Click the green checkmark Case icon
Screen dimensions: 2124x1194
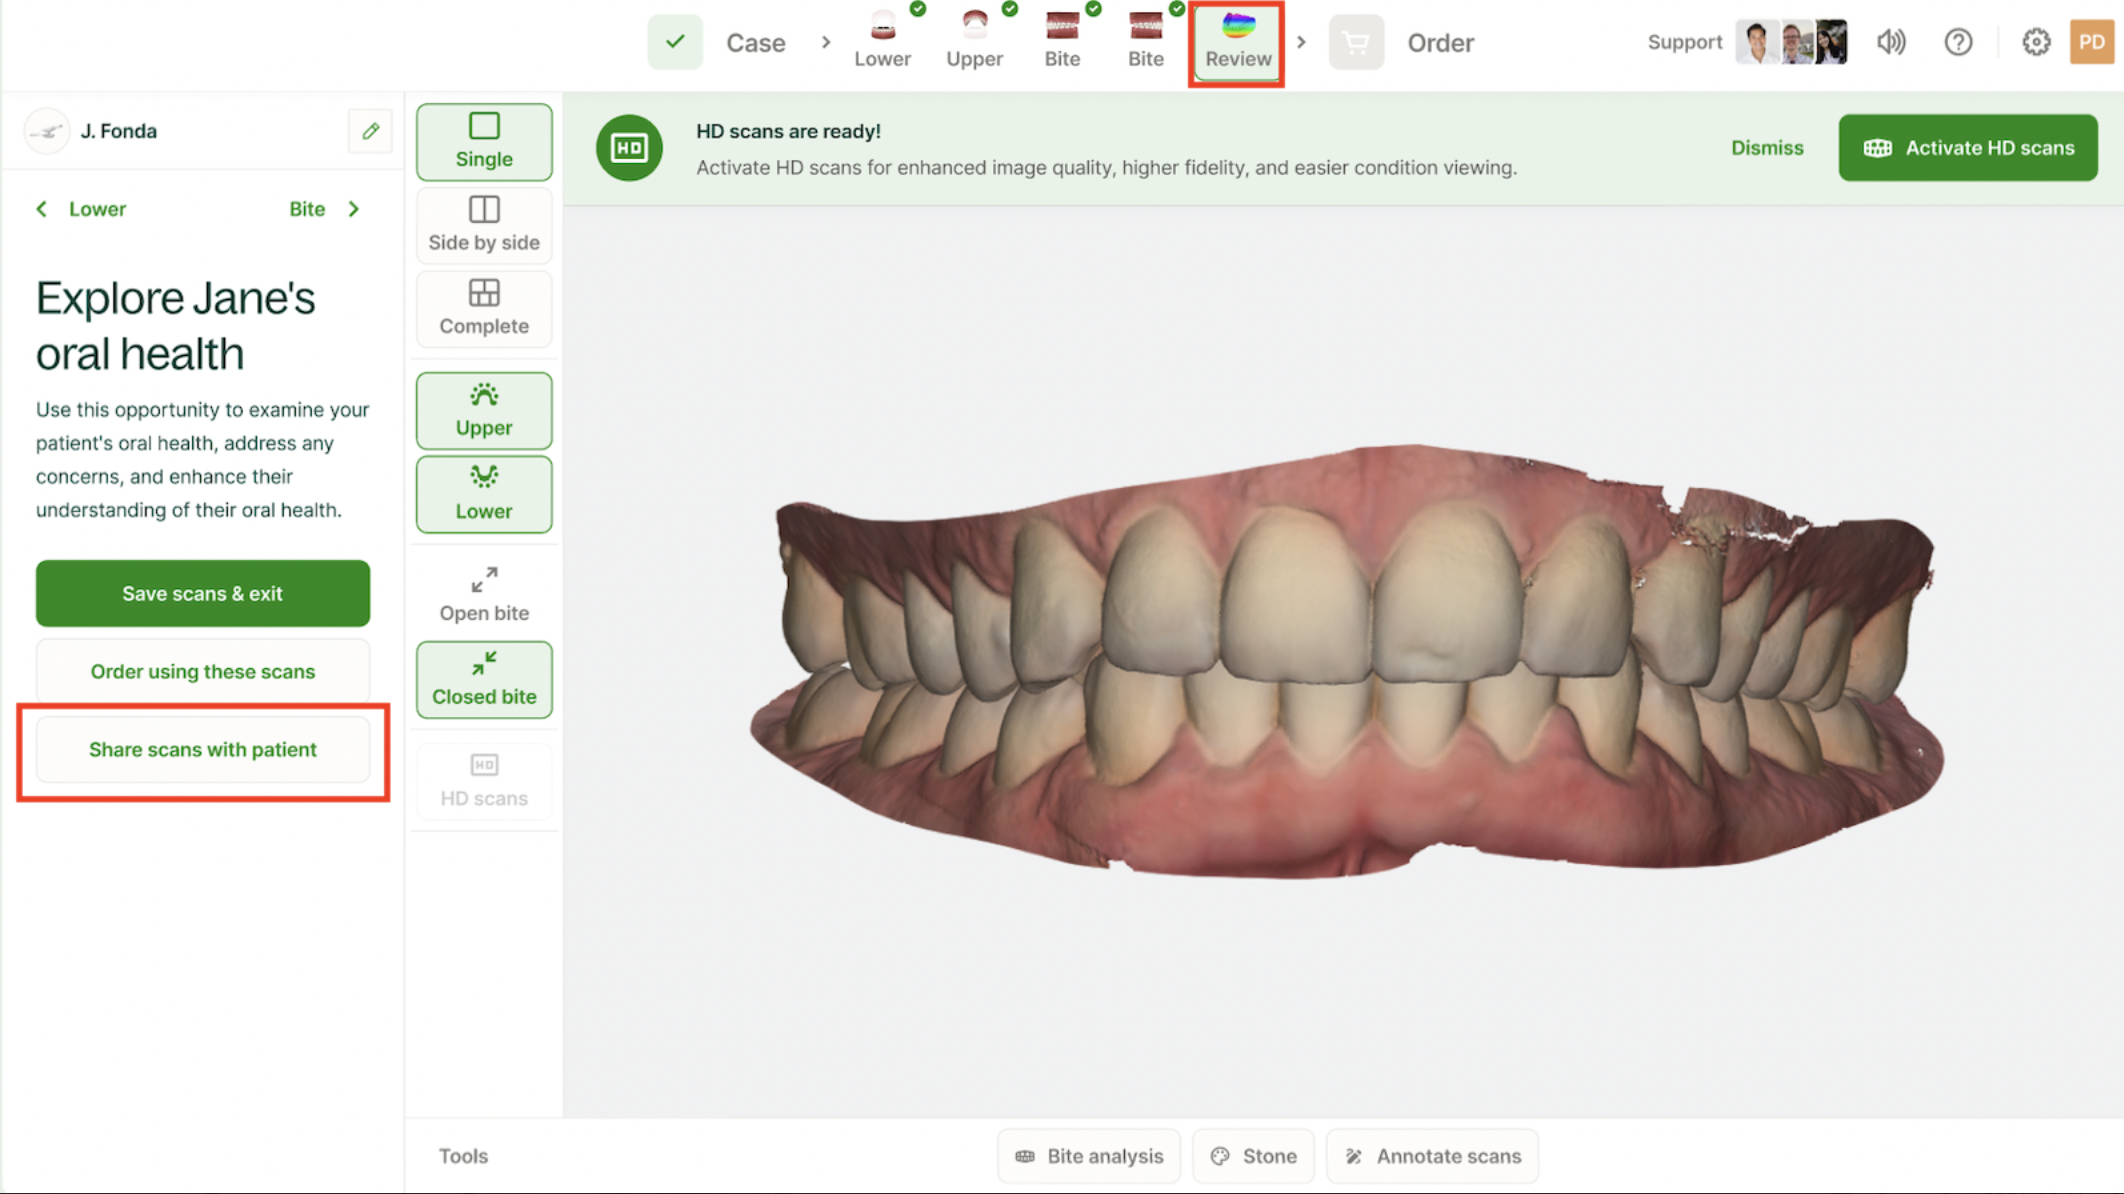[675, 42]
